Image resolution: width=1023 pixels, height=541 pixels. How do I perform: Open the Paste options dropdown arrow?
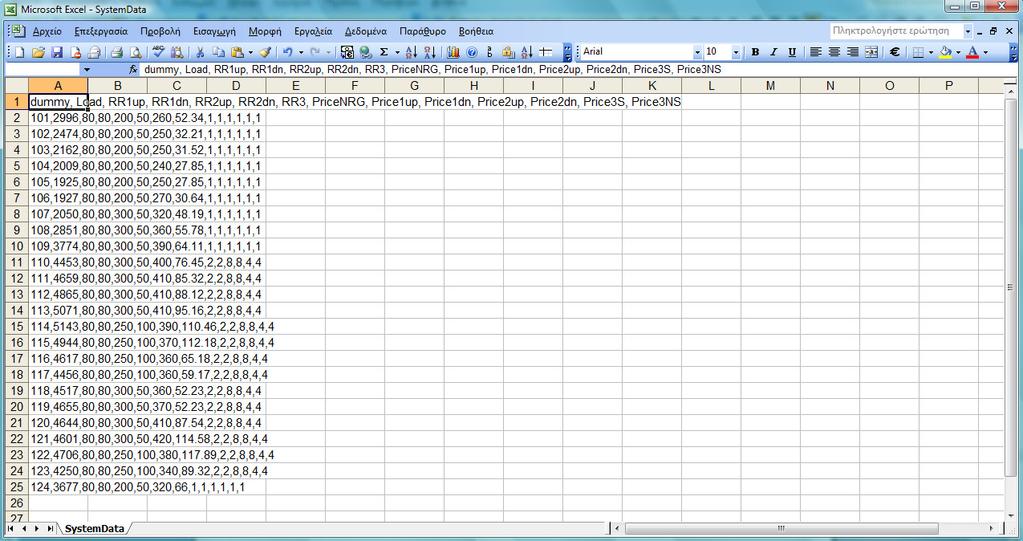(x=250, y=52)
